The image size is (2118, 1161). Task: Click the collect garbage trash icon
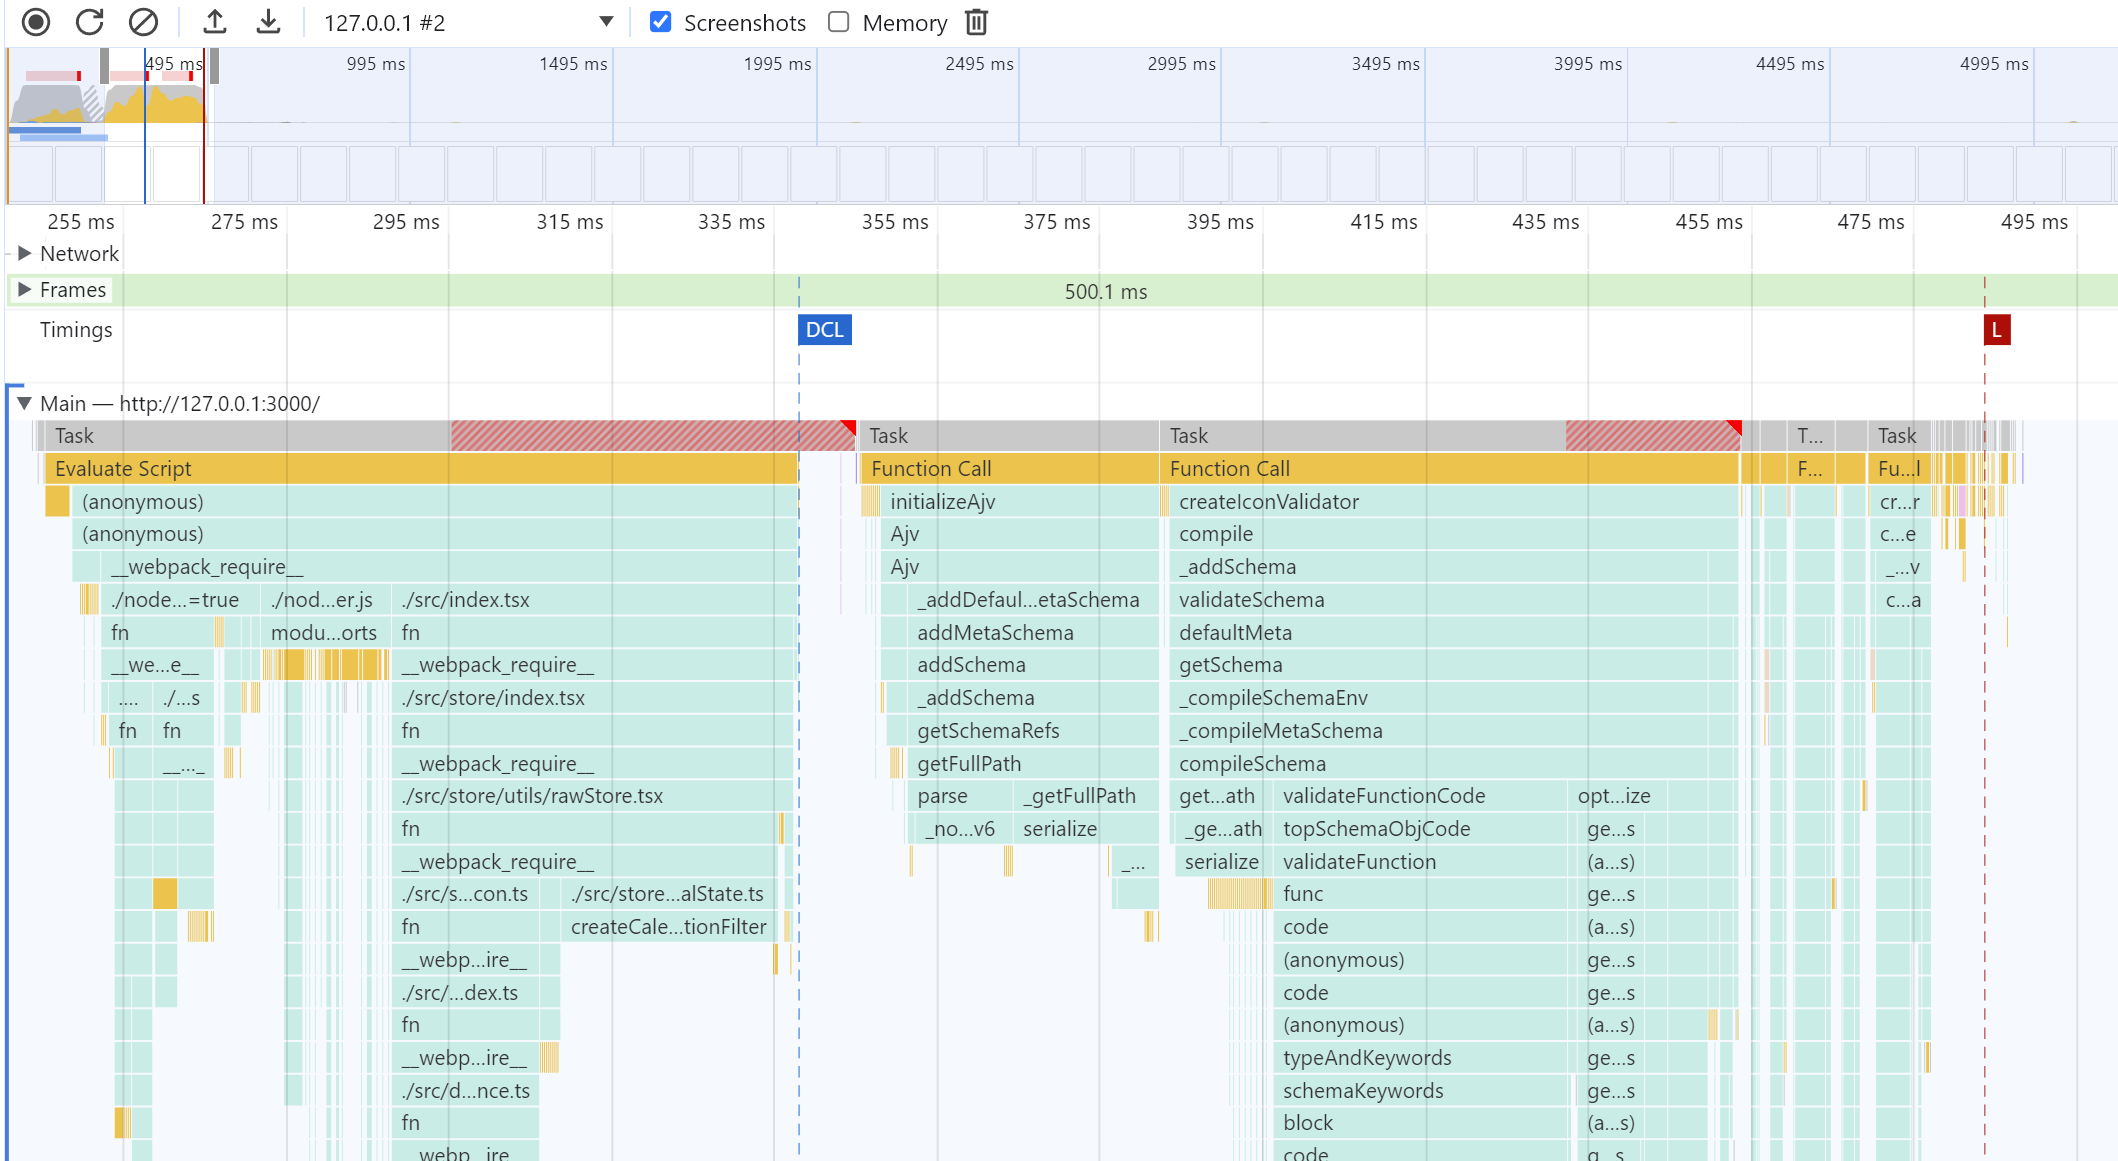point(977,22)
